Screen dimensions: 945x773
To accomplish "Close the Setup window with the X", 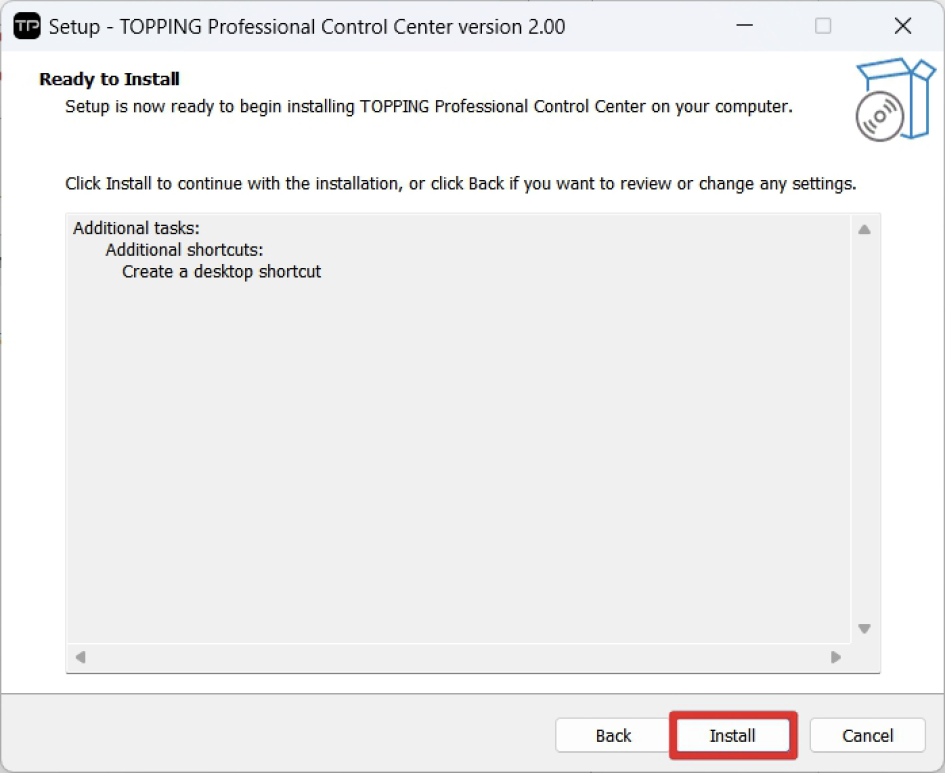I will tap(902, 26).
